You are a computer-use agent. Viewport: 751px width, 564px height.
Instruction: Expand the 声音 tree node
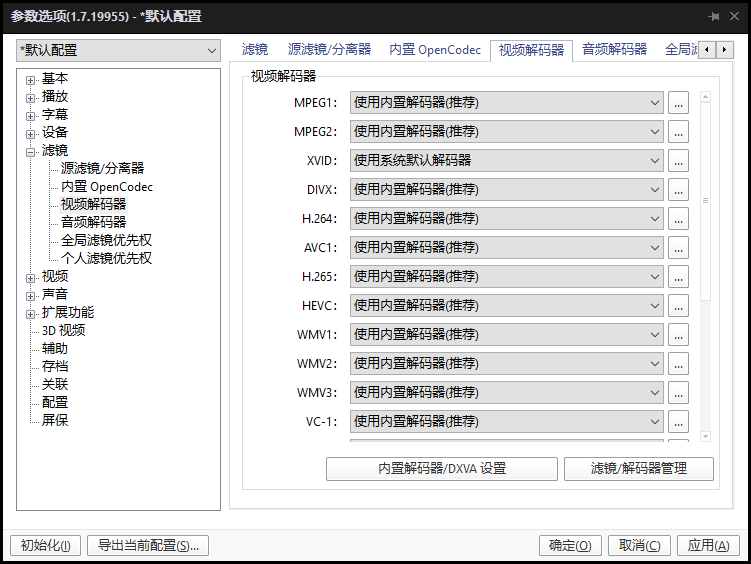[31, 296]
